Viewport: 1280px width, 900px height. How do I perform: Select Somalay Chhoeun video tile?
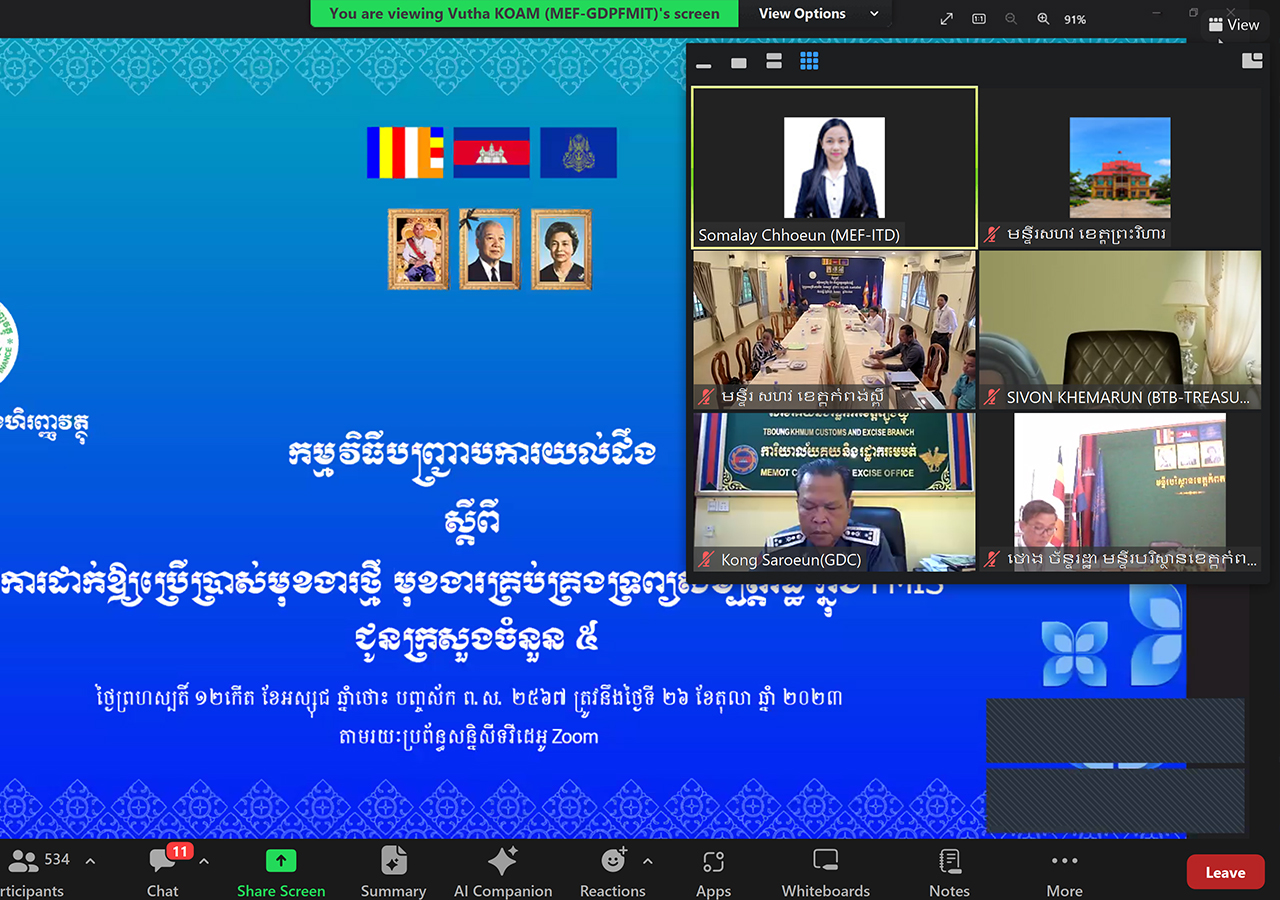click(x=834, y=167)
